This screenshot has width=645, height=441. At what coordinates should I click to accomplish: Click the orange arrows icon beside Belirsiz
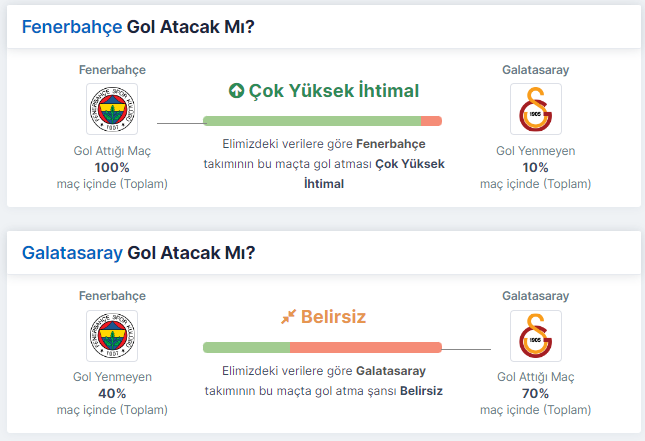click(288, 317)
